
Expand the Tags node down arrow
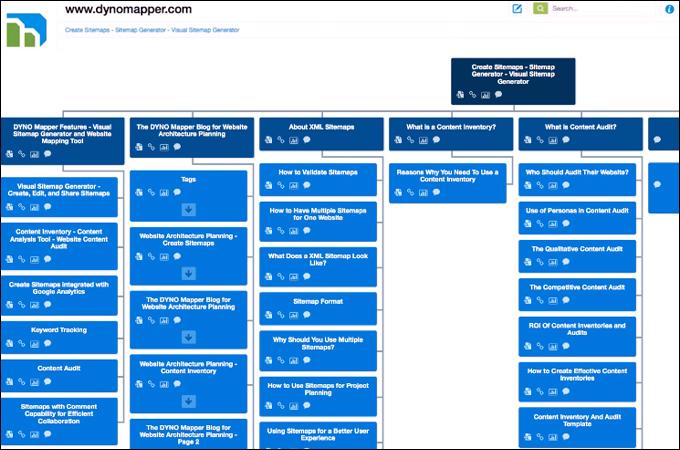(x=189, y=210)
